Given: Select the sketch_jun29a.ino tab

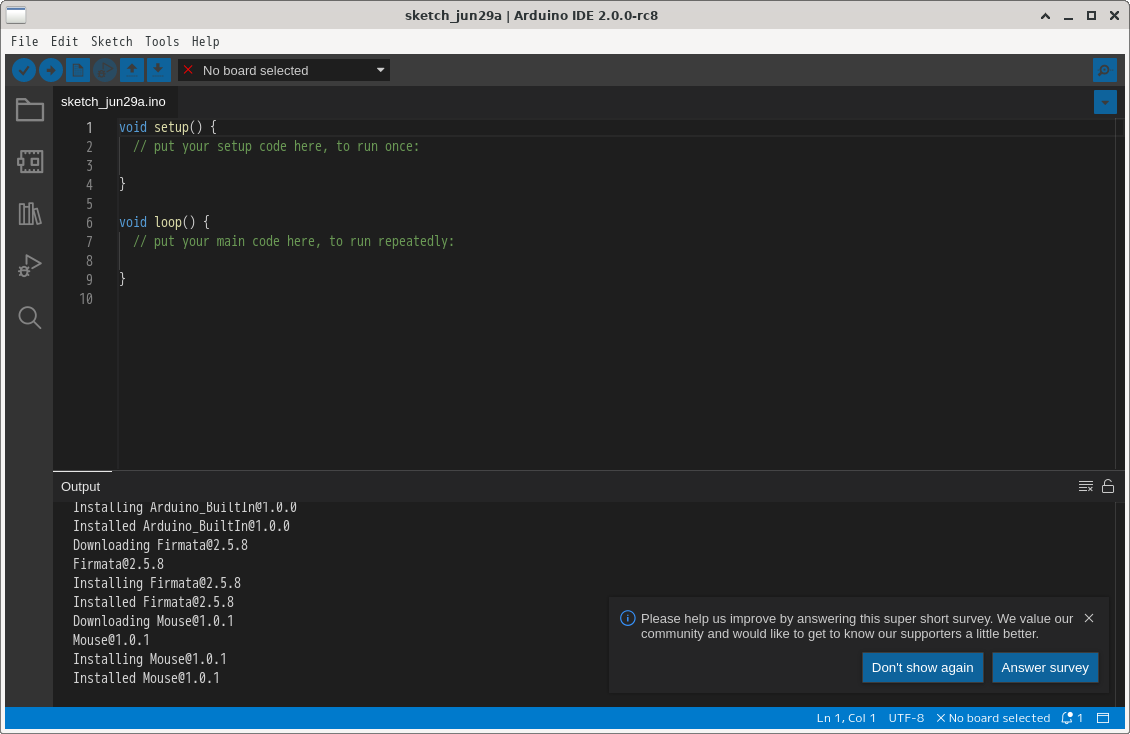Looking at the screenshot, I should 113,102.
